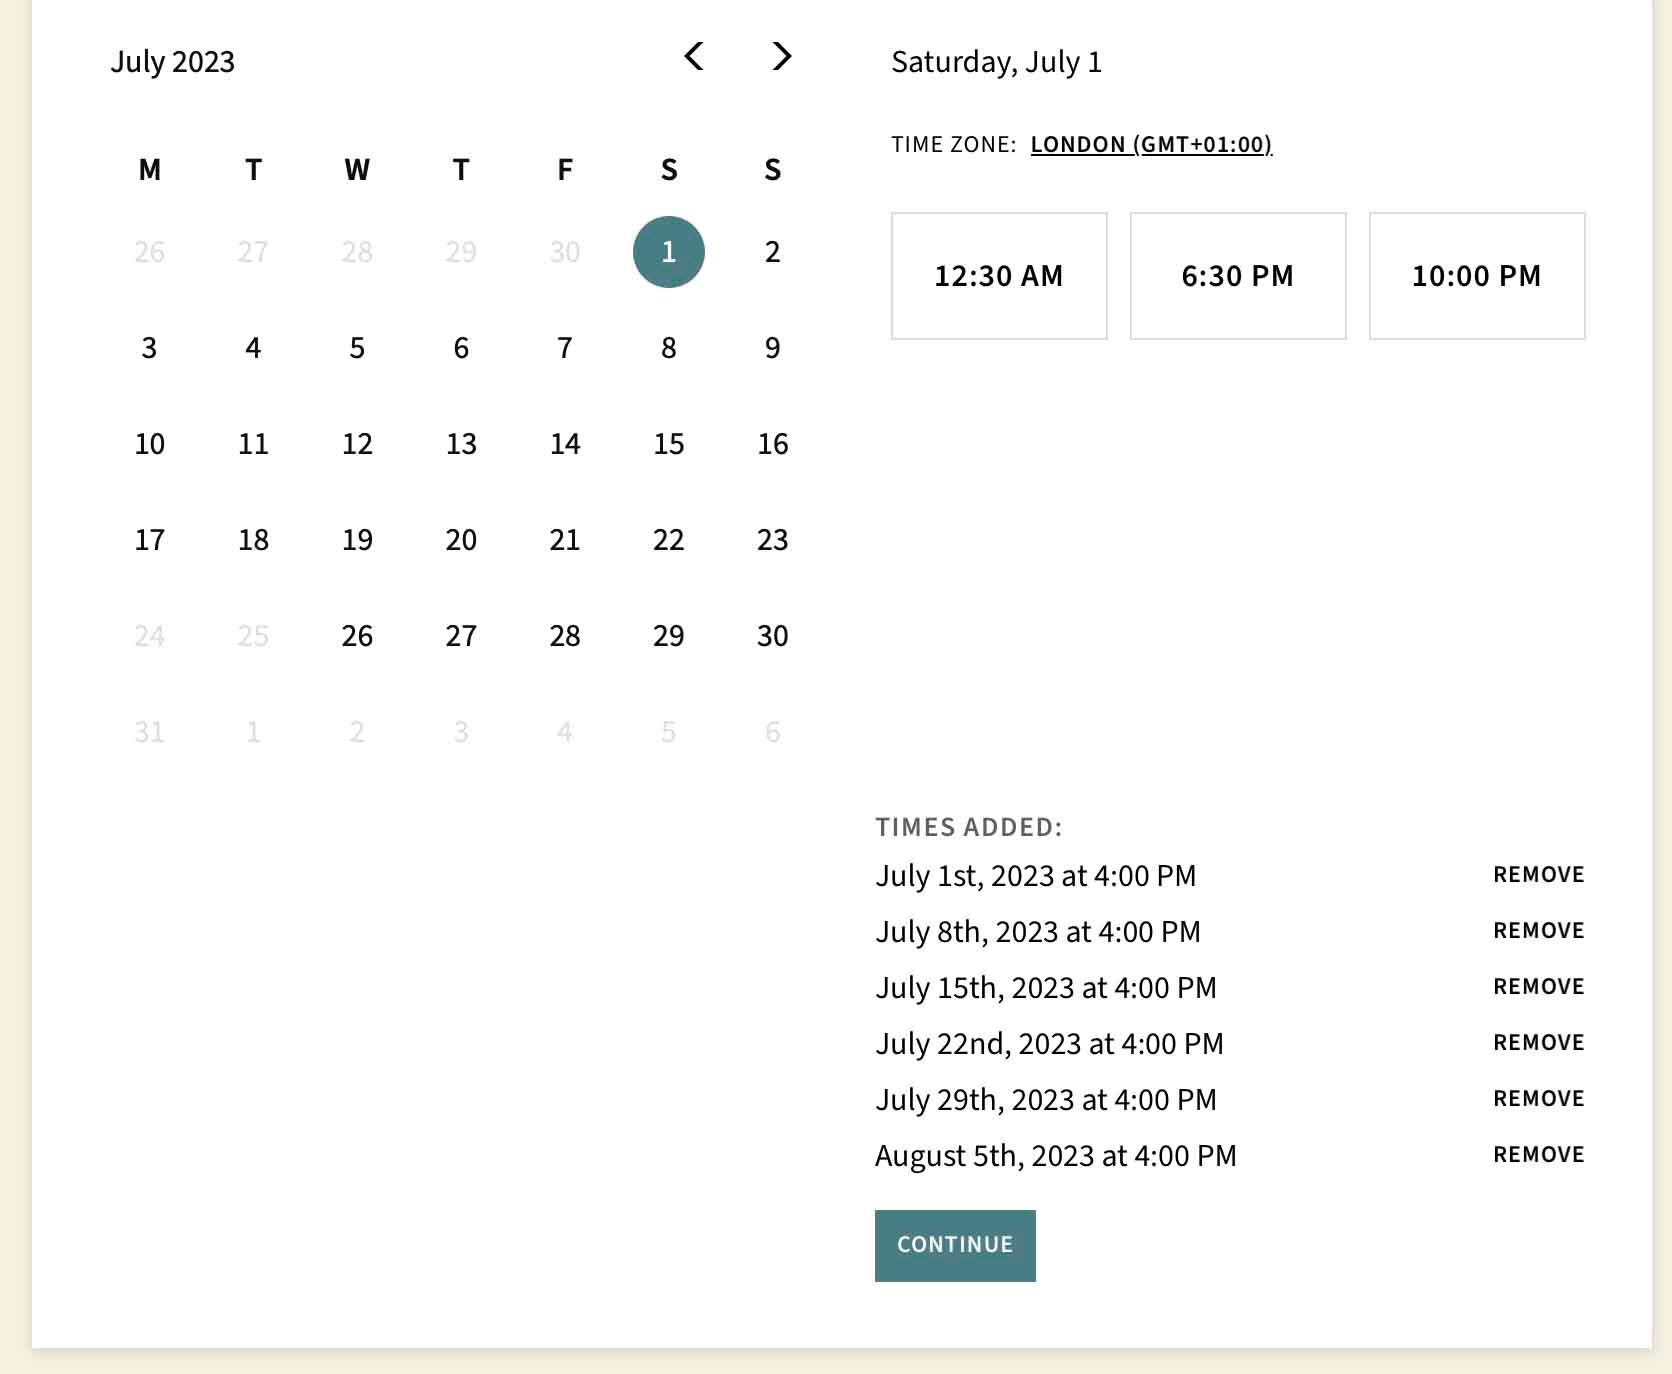Advance to next month with right arrow
Viewport: 1672px width, 1374px height.
(x=781, y=57)
